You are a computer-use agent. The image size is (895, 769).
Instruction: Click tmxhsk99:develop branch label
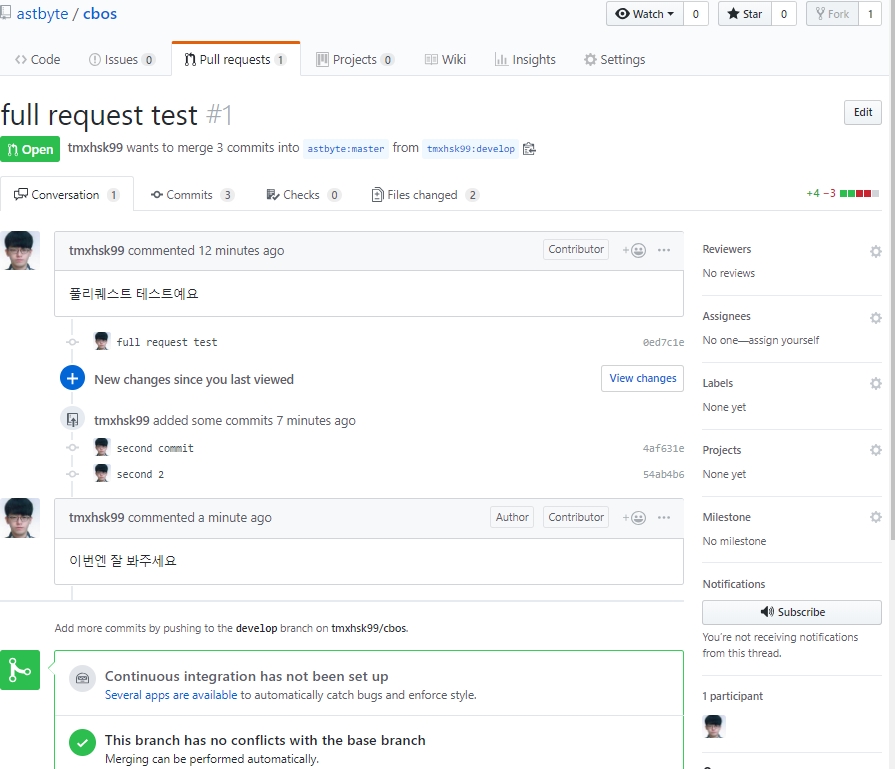coord(471,148)
